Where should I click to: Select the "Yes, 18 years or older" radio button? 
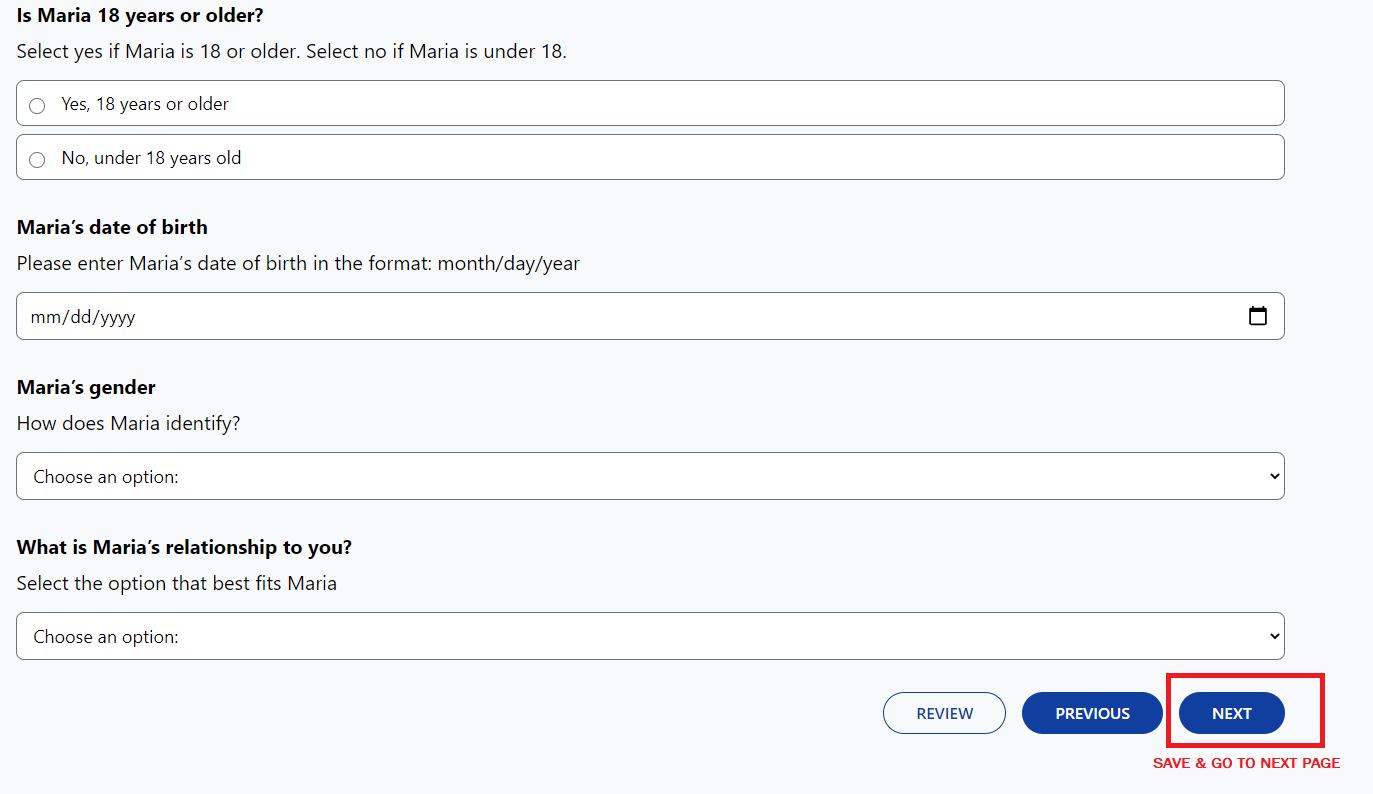tap(37, 105)
